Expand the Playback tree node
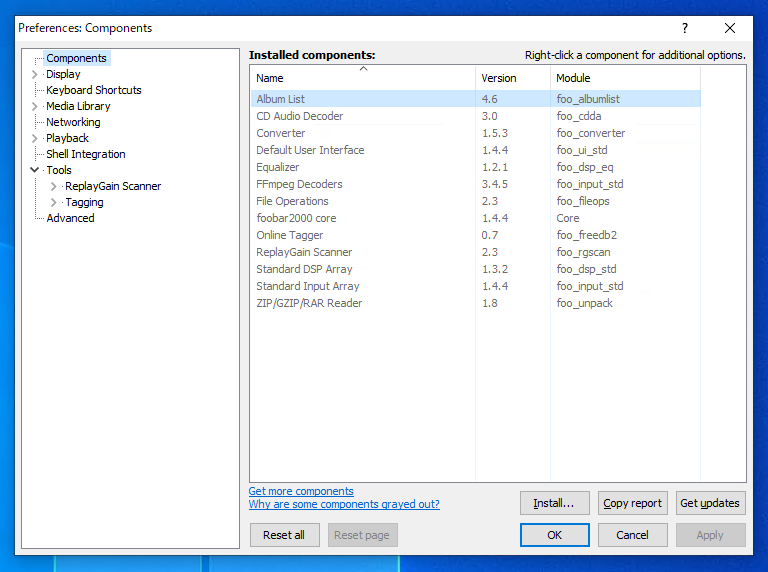 click(x=35, y=138)
